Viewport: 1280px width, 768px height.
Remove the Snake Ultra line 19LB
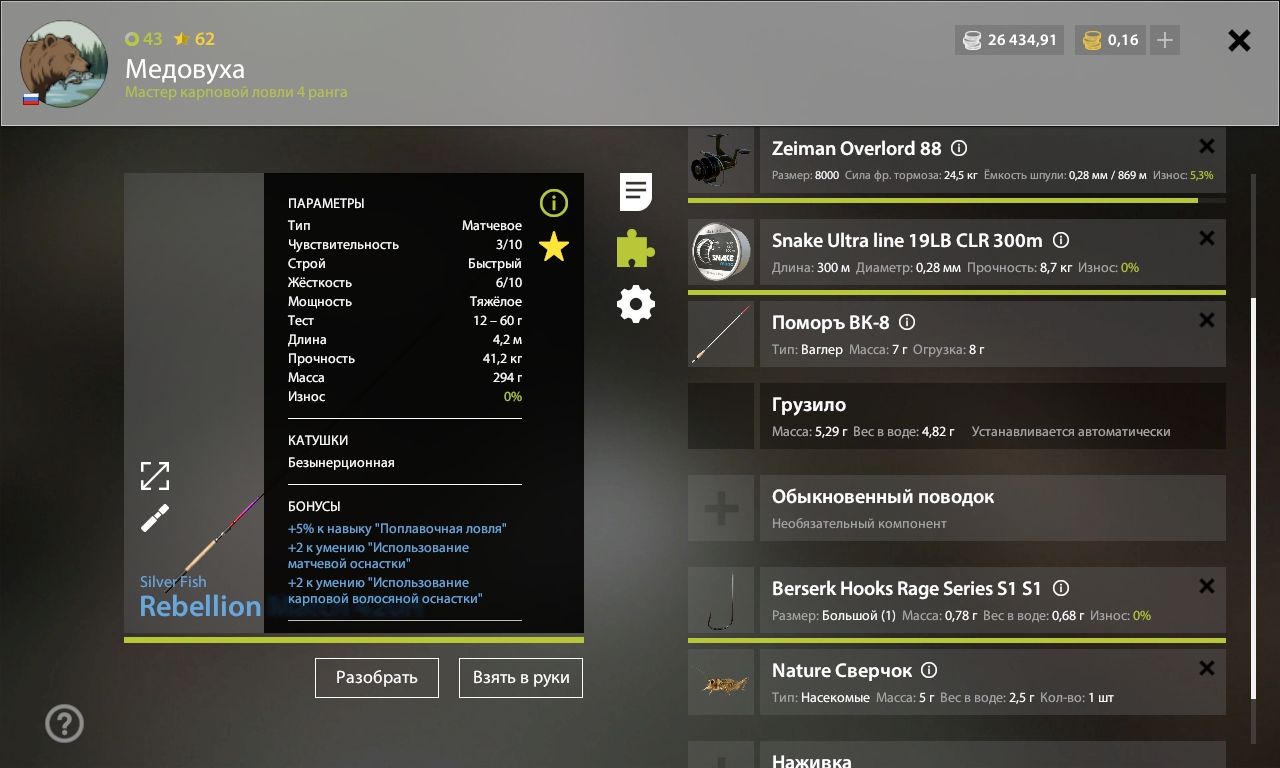click(x=1207, y=238)
